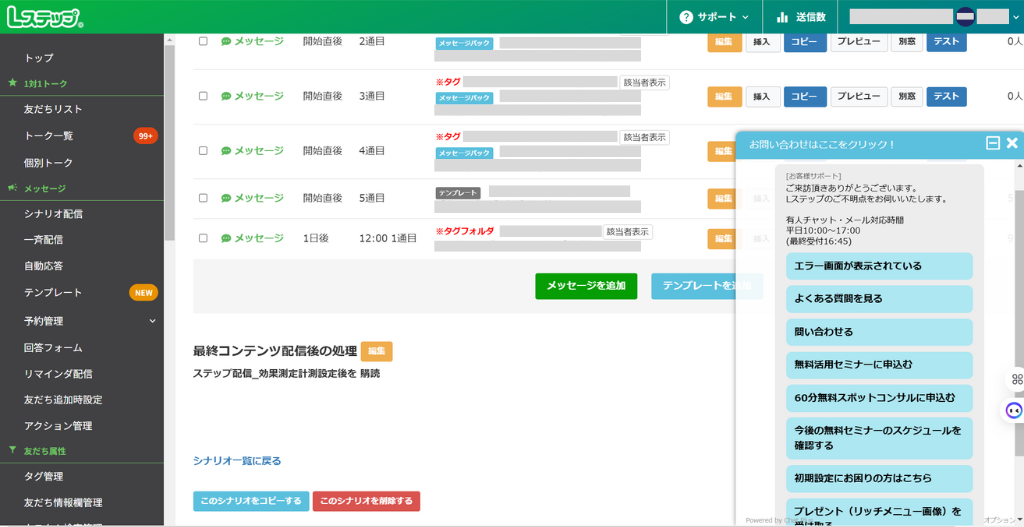
Task: Click the green メッセージを追加 button
Action: (586, 286)
